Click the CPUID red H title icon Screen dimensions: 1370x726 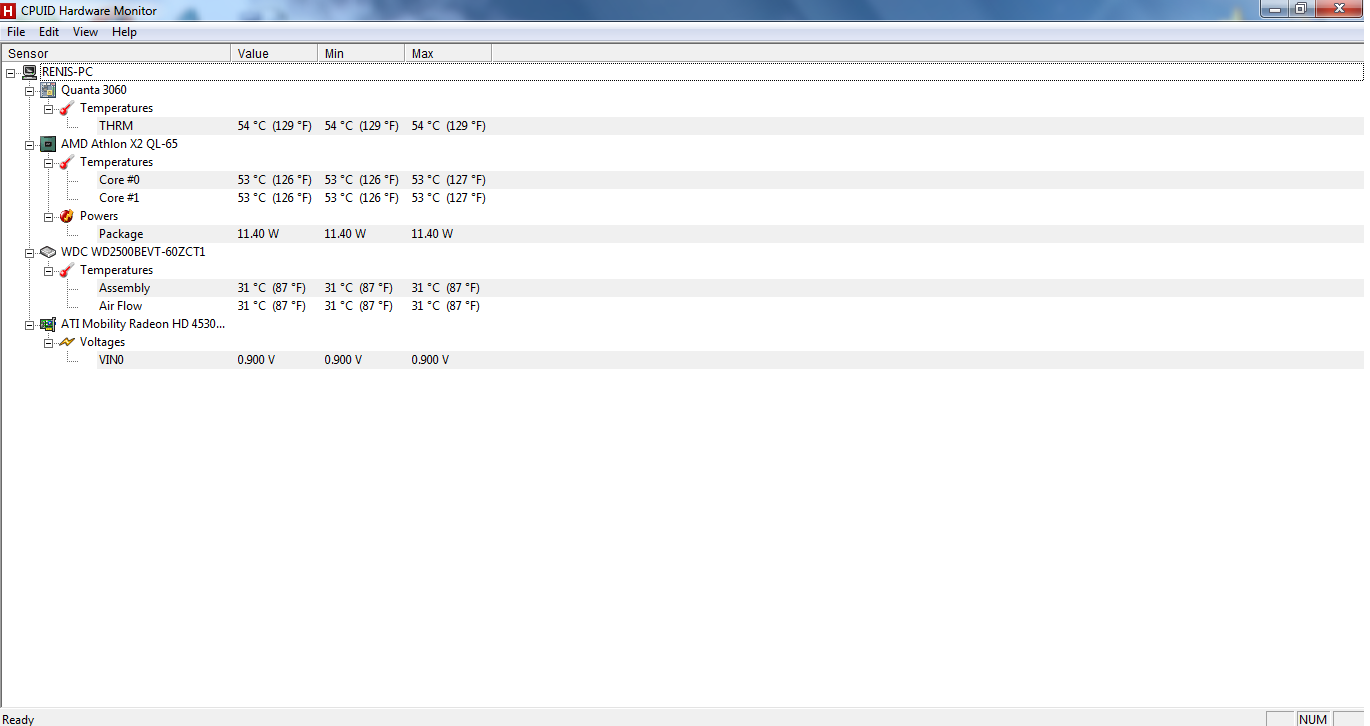click(x=9, y=10)
